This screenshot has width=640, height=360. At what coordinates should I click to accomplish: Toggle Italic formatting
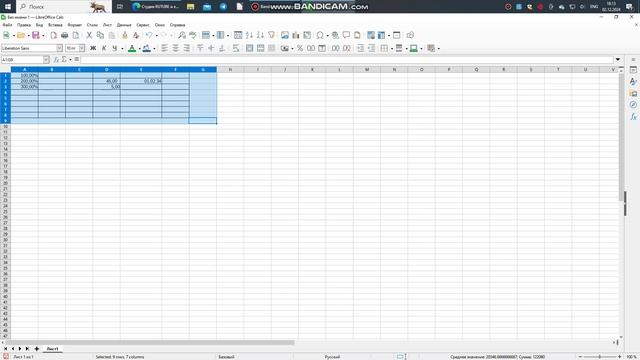point(104,48)
